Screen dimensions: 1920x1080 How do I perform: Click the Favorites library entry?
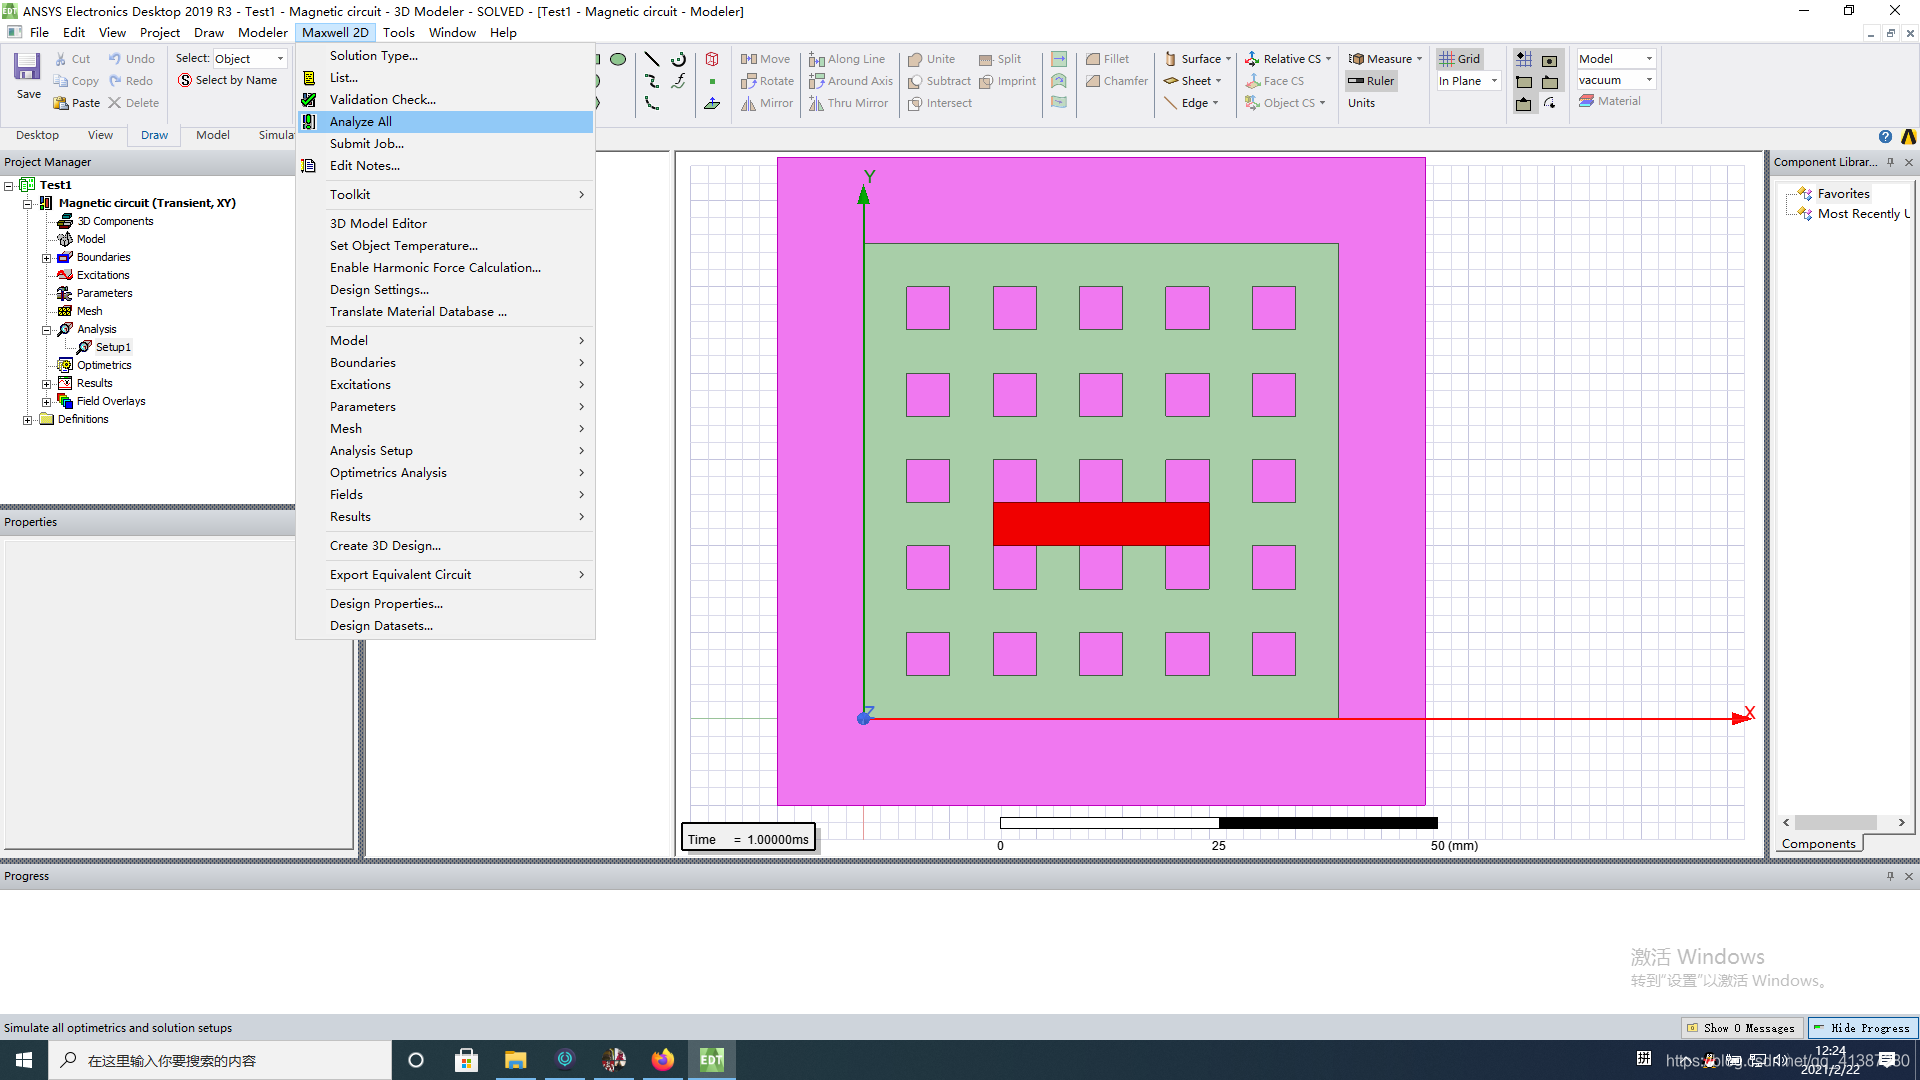point(1843,194)
